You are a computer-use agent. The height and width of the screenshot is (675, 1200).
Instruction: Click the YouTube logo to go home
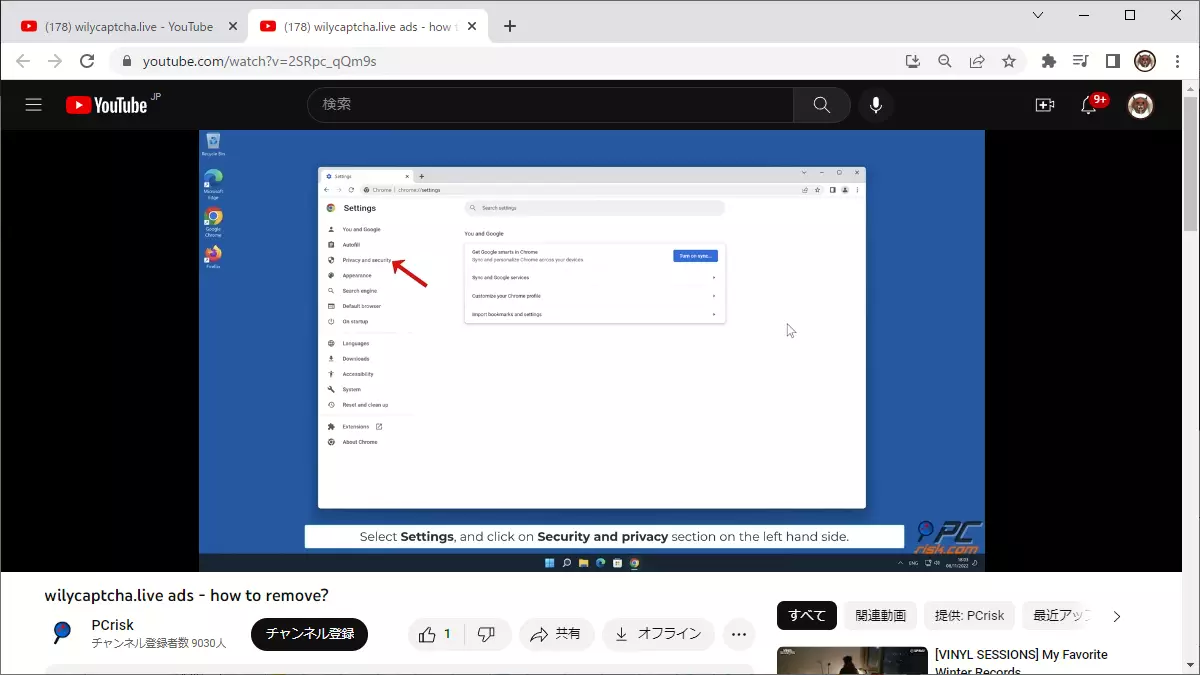(107, 105)
